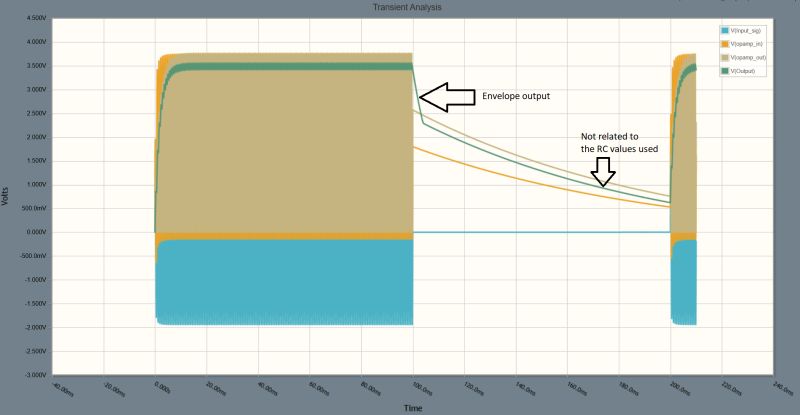Select the V(opamp_in) legend label
Image resolution: width=800 pixels, height=415 pixels.
tap(746, 44)
